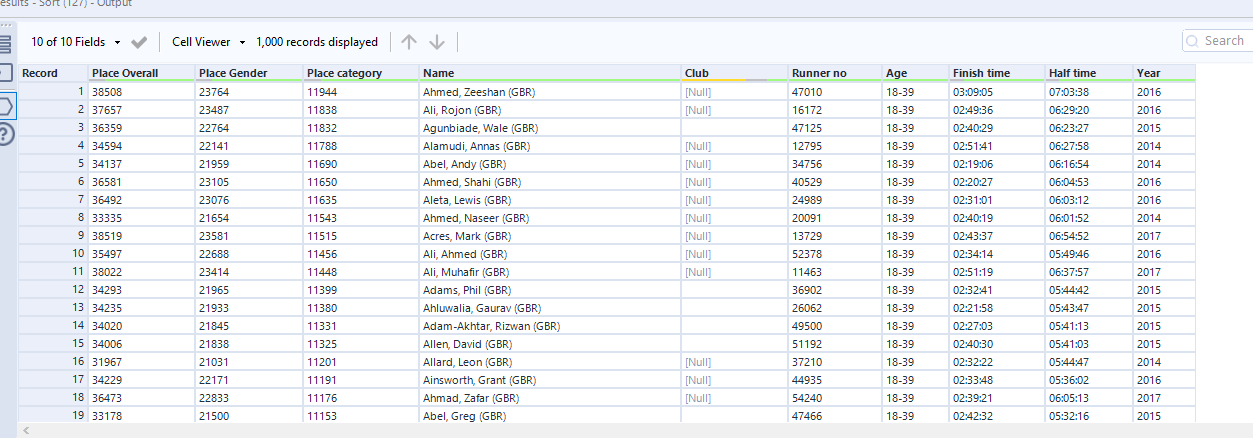
Task: Click the horizontal scrollbar left arrow
Action: coord(26,431)
